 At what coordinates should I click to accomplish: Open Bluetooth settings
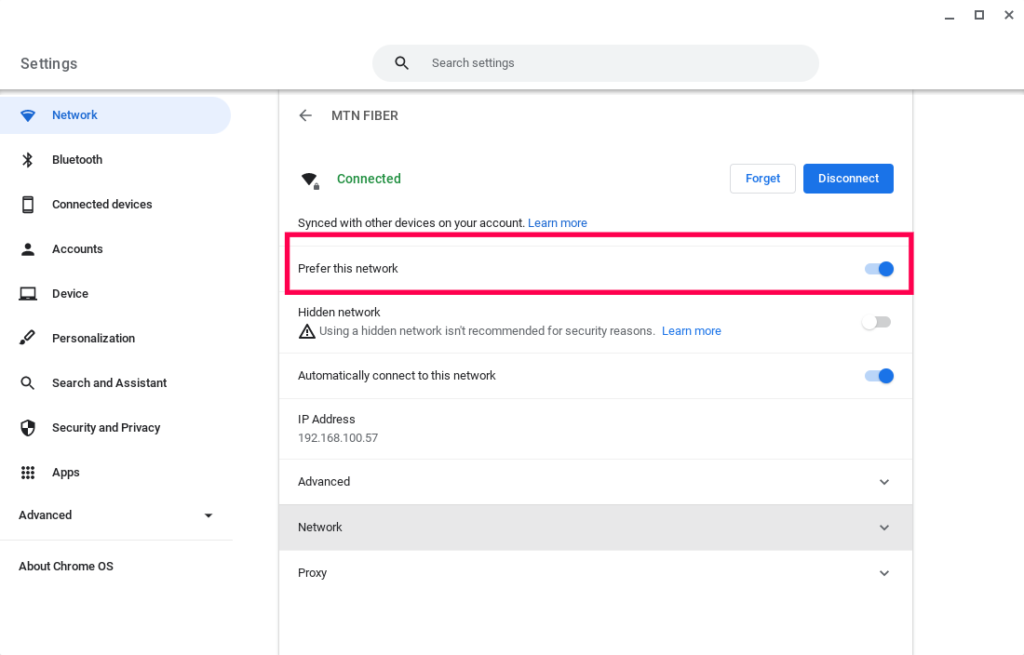pyautogui.click(x=115, y=160)
